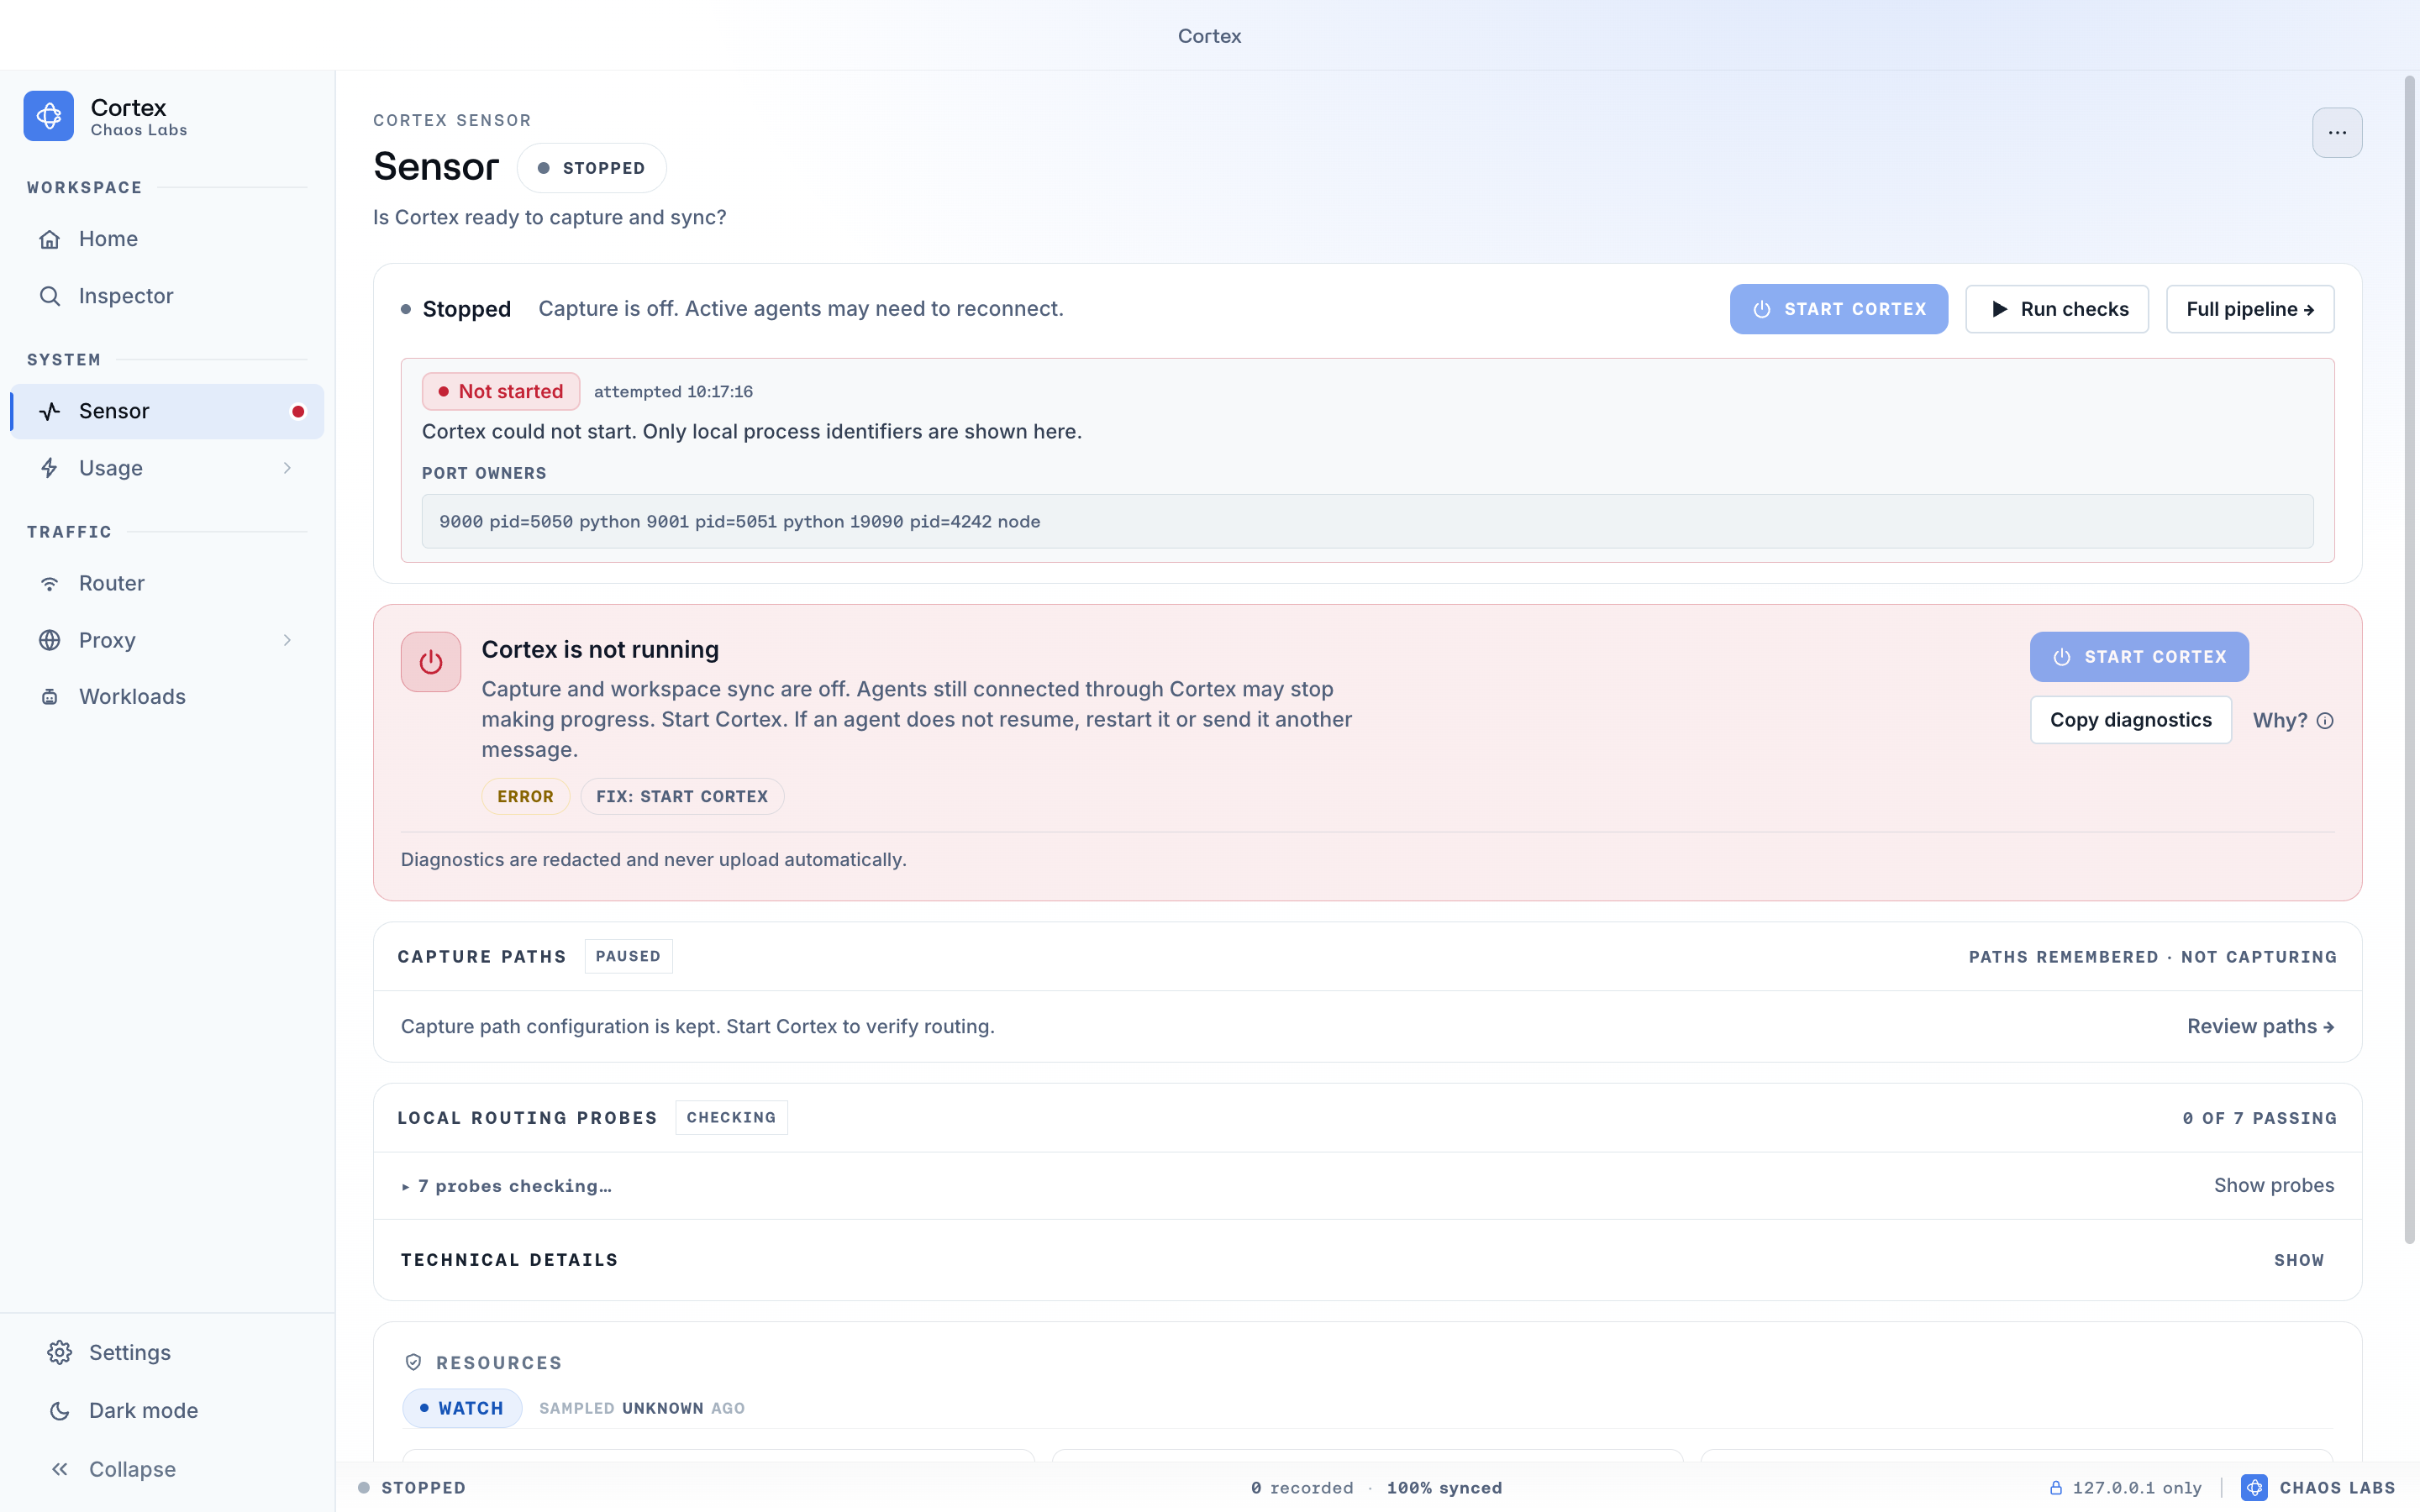
Task: Expand the Usage submenu chevron
Action: point(287,468)
